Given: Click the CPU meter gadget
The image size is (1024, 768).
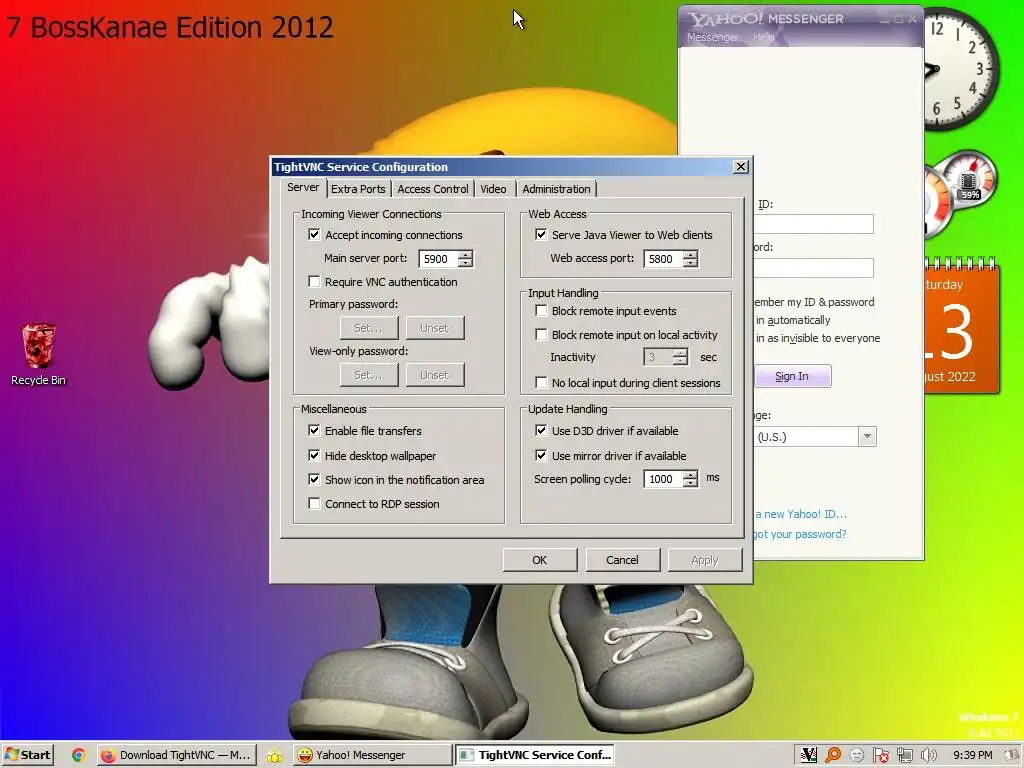Looking at the screenshot, I should tap(960, 194).
